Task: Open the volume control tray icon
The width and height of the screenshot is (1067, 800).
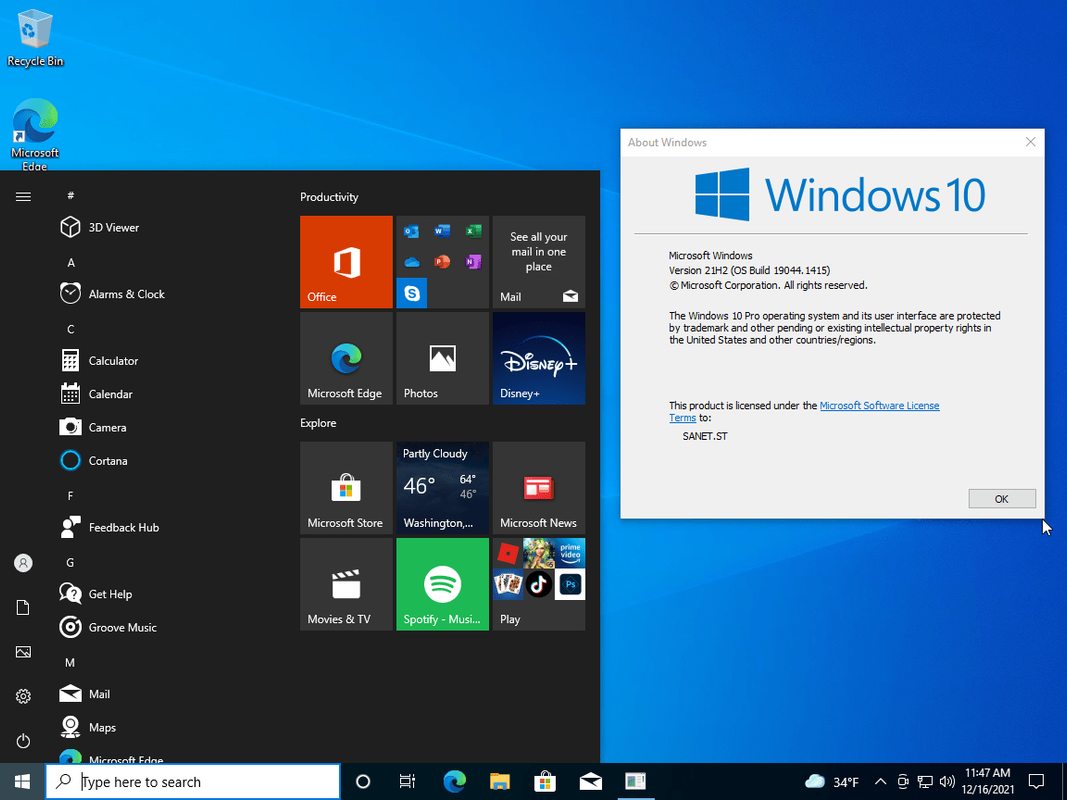Action: (947, 782)
